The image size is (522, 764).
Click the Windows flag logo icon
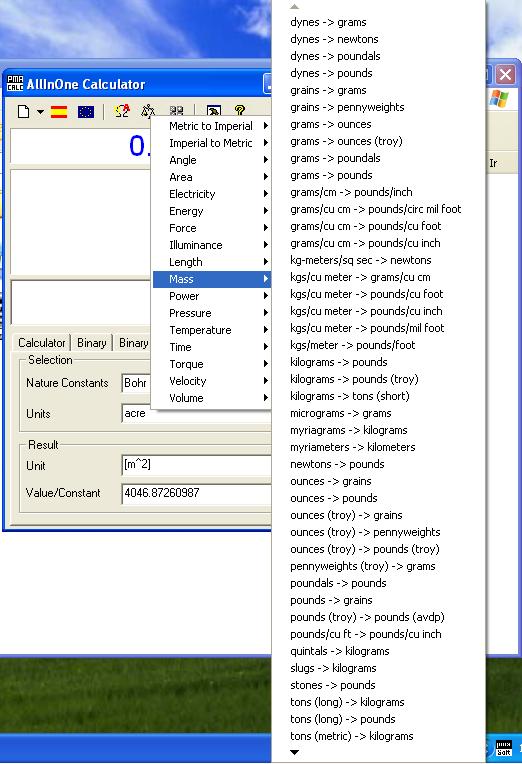[x=499, y=98]
